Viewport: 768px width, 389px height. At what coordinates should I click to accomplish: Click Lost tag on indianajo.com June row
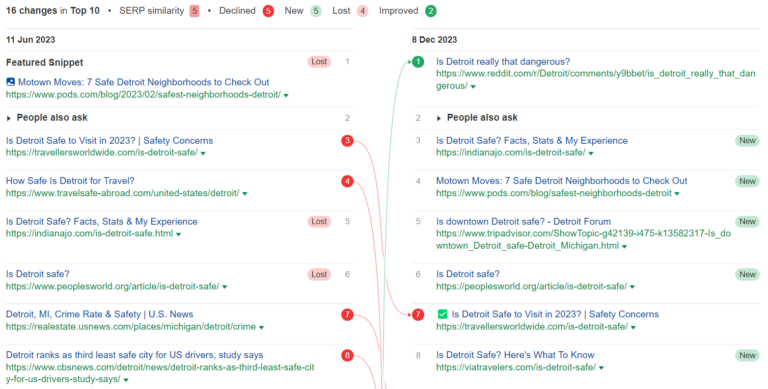[319, 221]
